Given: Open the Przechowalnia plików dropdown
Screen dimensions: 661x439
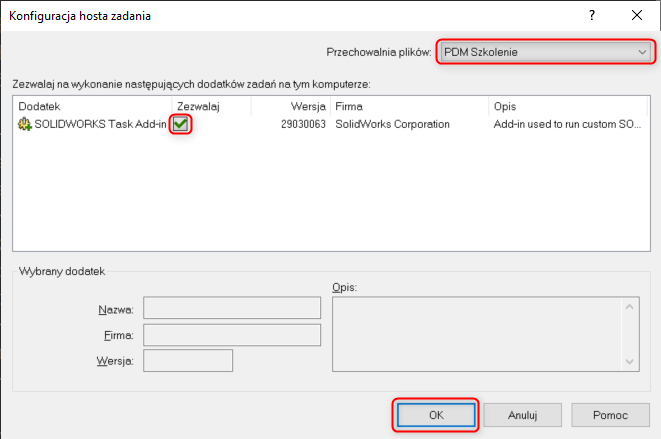Looking at the screenshot, I should pos(545,51).
